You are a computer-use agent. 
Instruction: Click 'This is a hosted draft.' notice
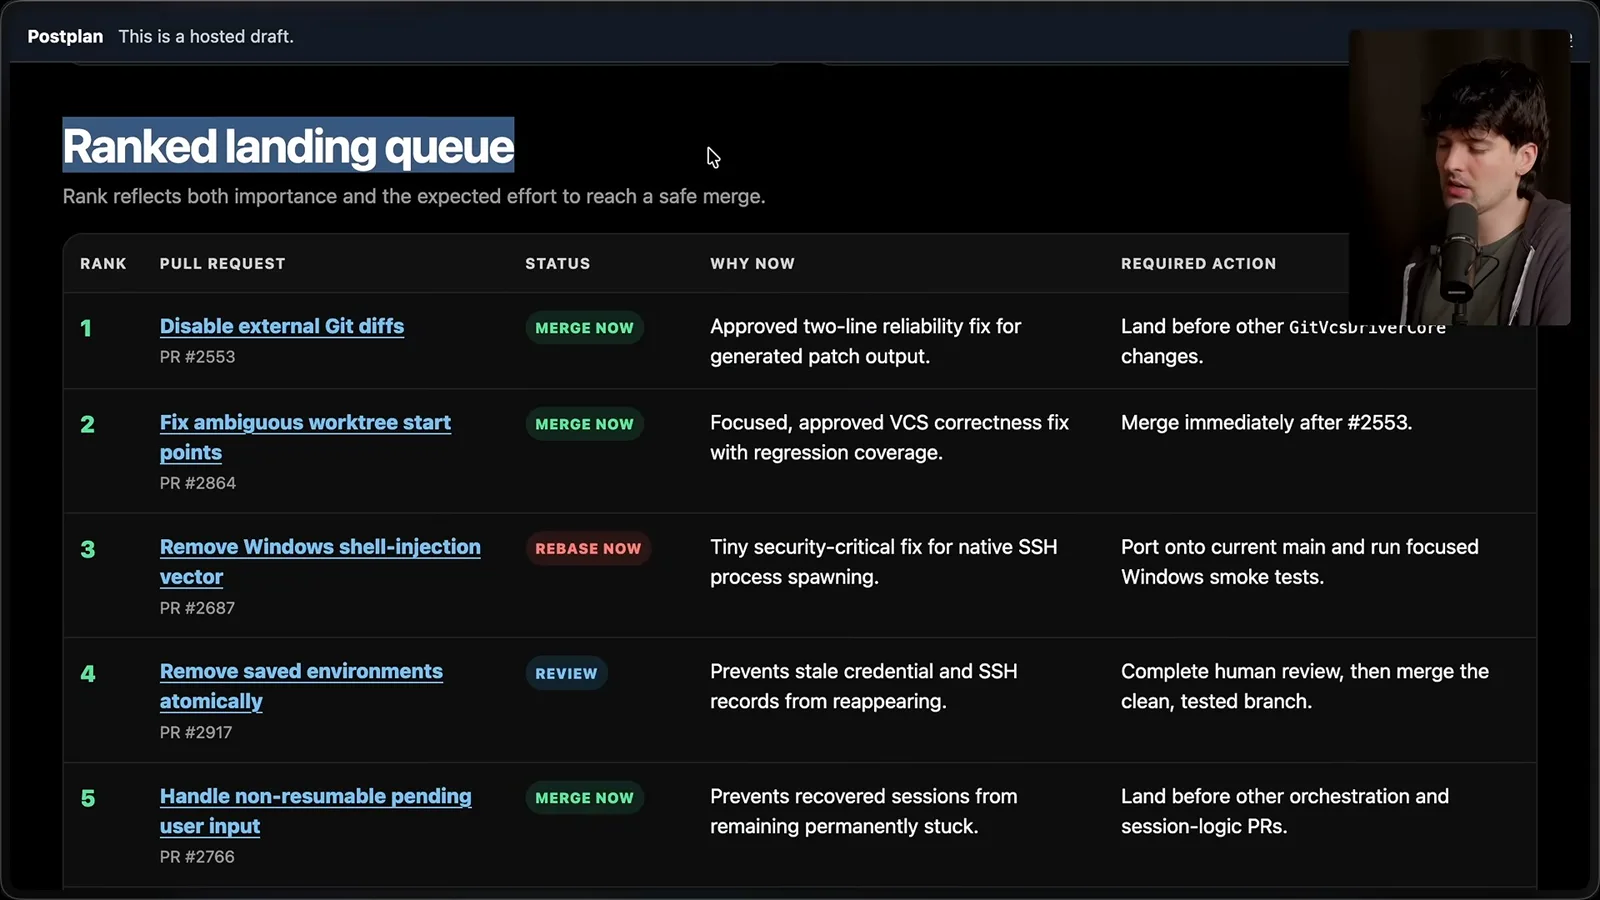206,36
